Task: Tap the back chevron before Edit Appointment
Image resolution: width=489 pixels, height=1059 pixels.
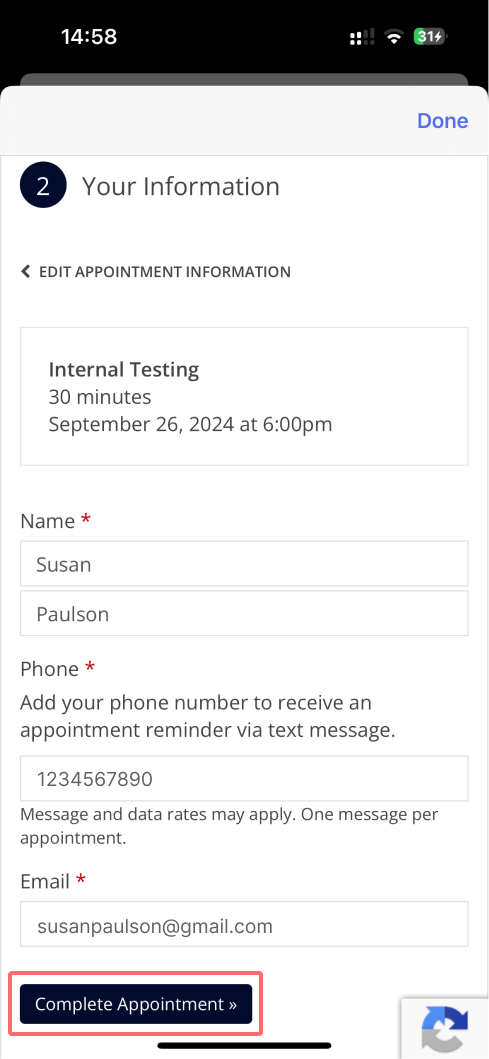Action: [x=26, y=272]
